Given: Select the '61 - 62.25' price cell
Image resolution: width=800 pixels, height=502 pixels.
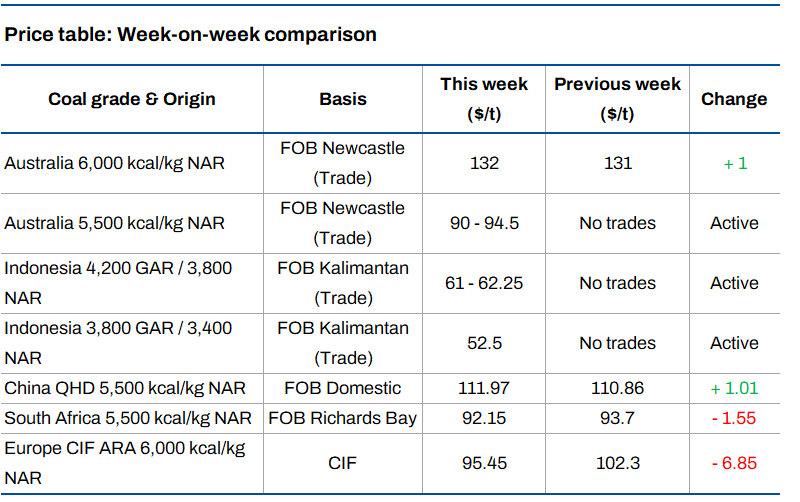Looking at the screenshot, I should [x=484, y=283].
